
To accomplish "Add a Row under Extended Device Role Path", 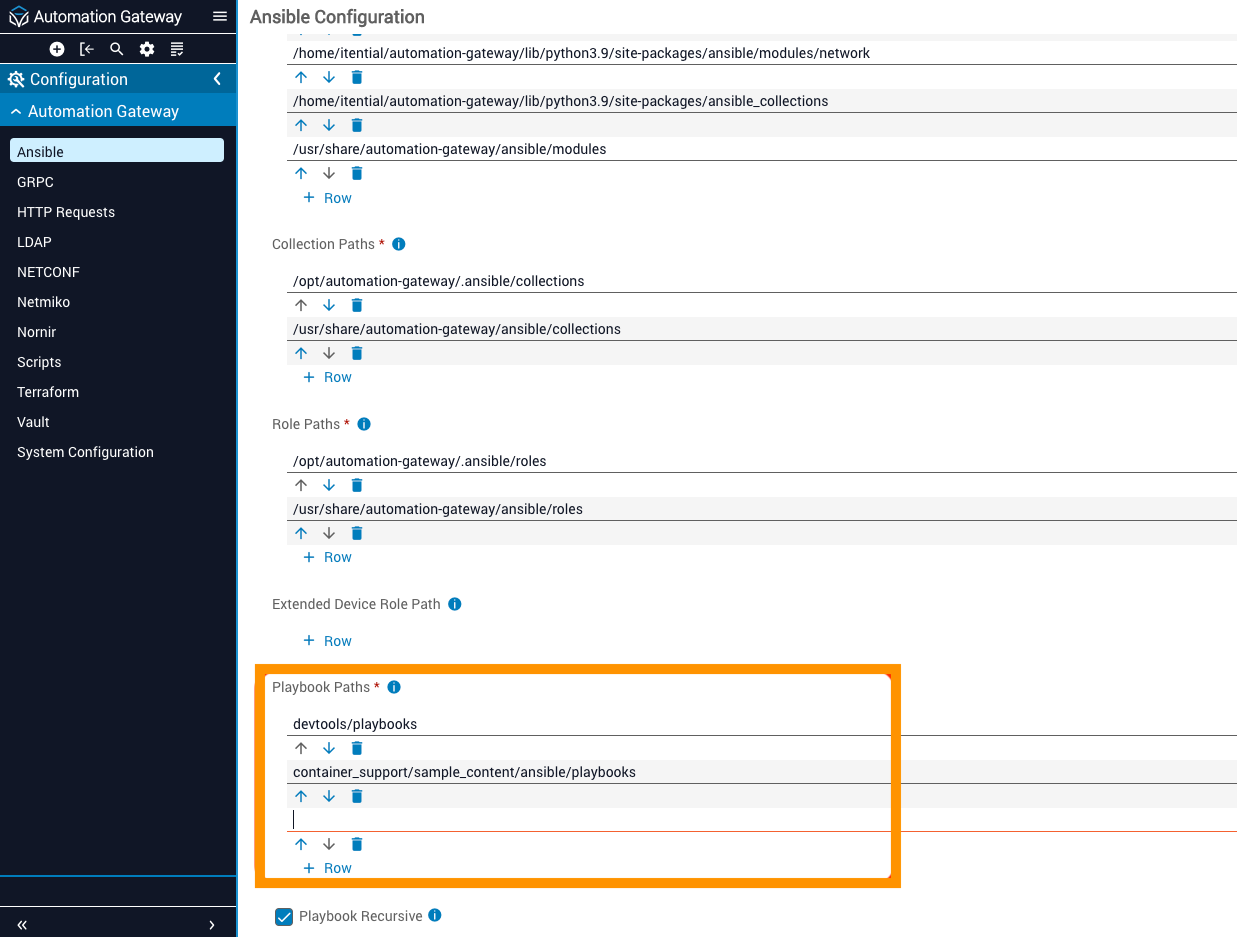I will [x=328, y=641].
